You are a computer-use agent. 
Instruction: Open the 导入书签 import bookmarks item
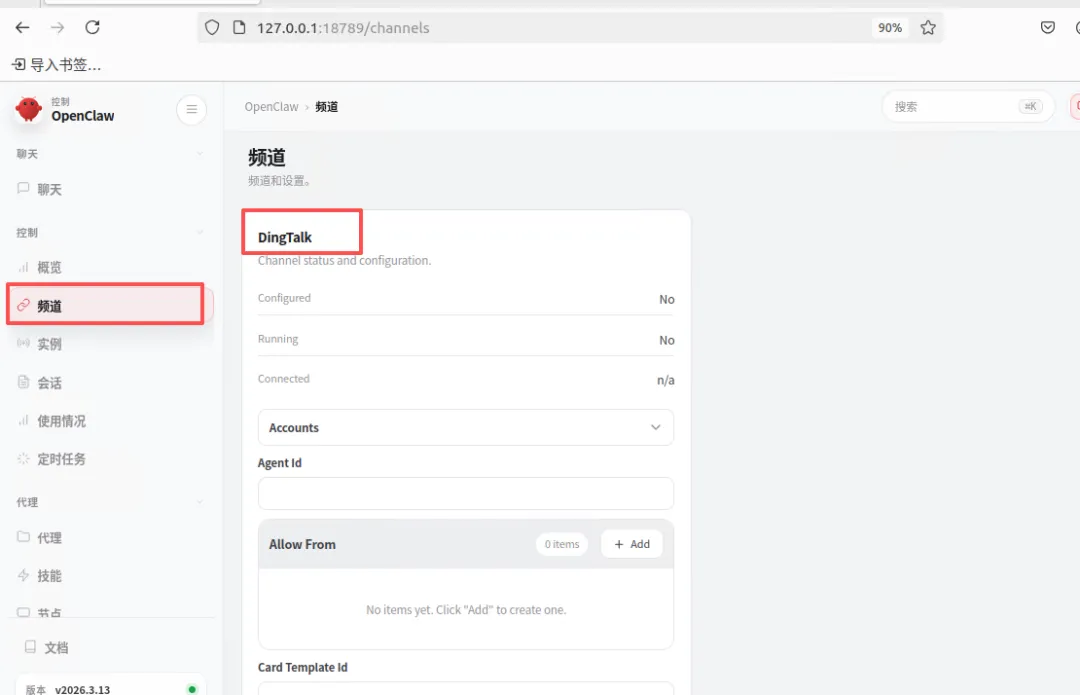pyautogui.click(x=56, y=65)
